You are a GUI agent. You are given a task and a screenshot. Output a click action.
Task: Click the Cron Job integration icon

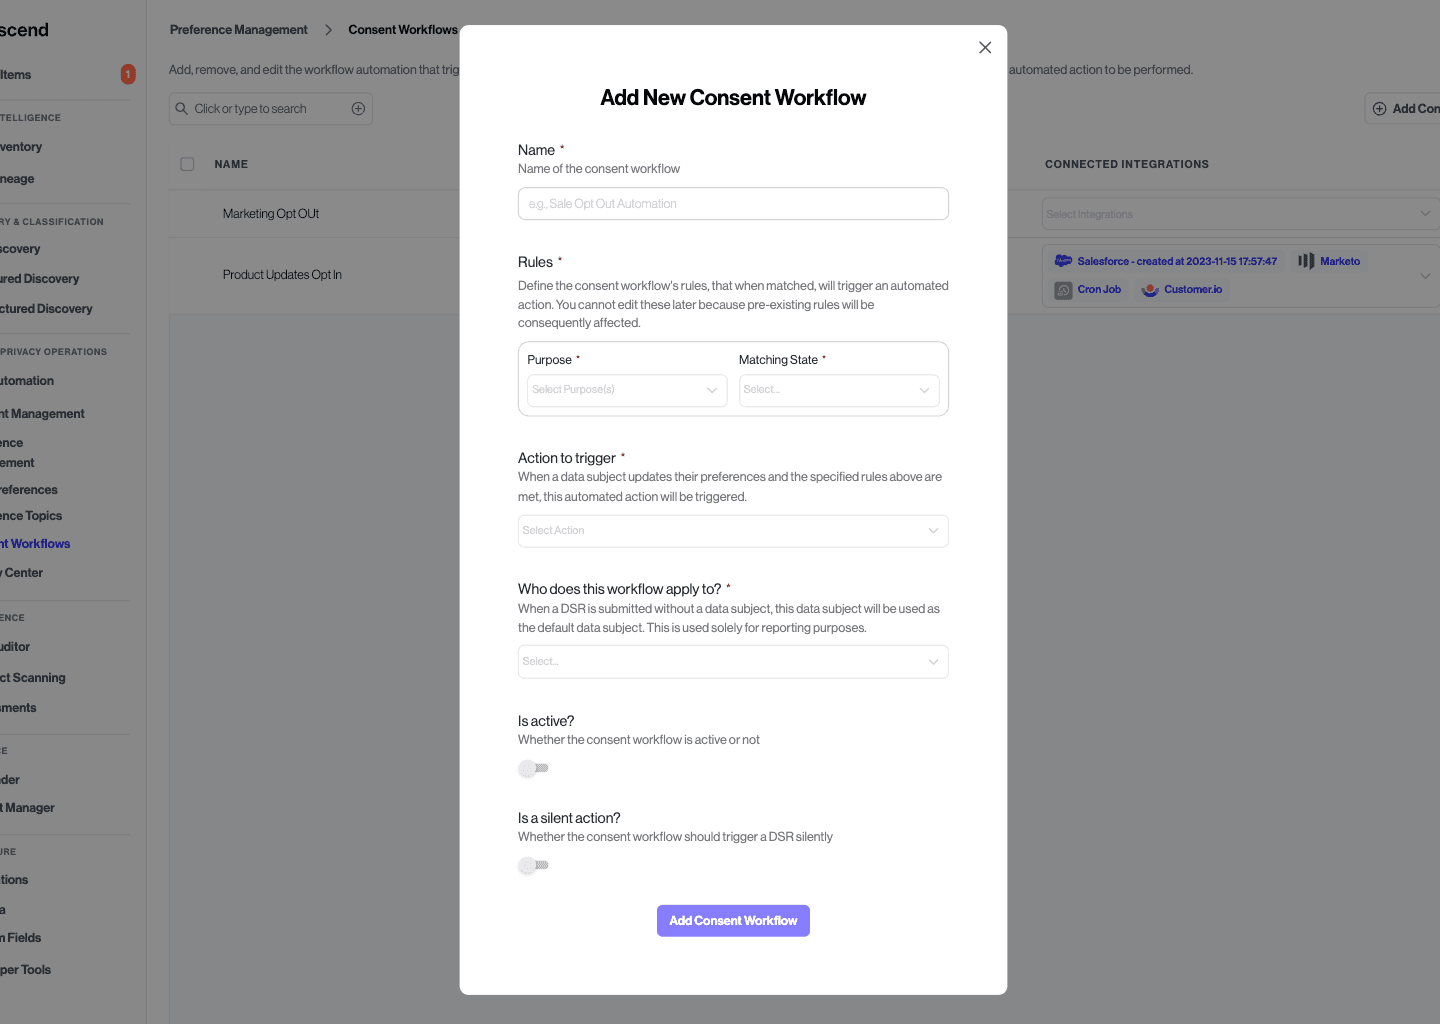point(1064,290)
